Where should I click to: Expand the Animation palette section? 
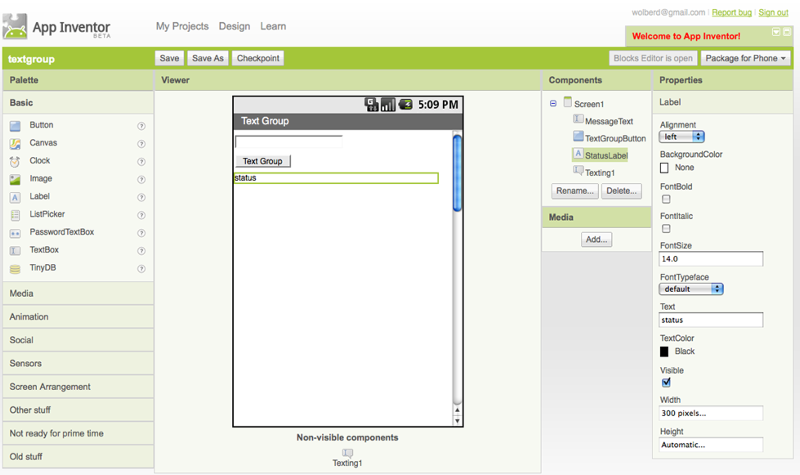click(x=78, y=317)
